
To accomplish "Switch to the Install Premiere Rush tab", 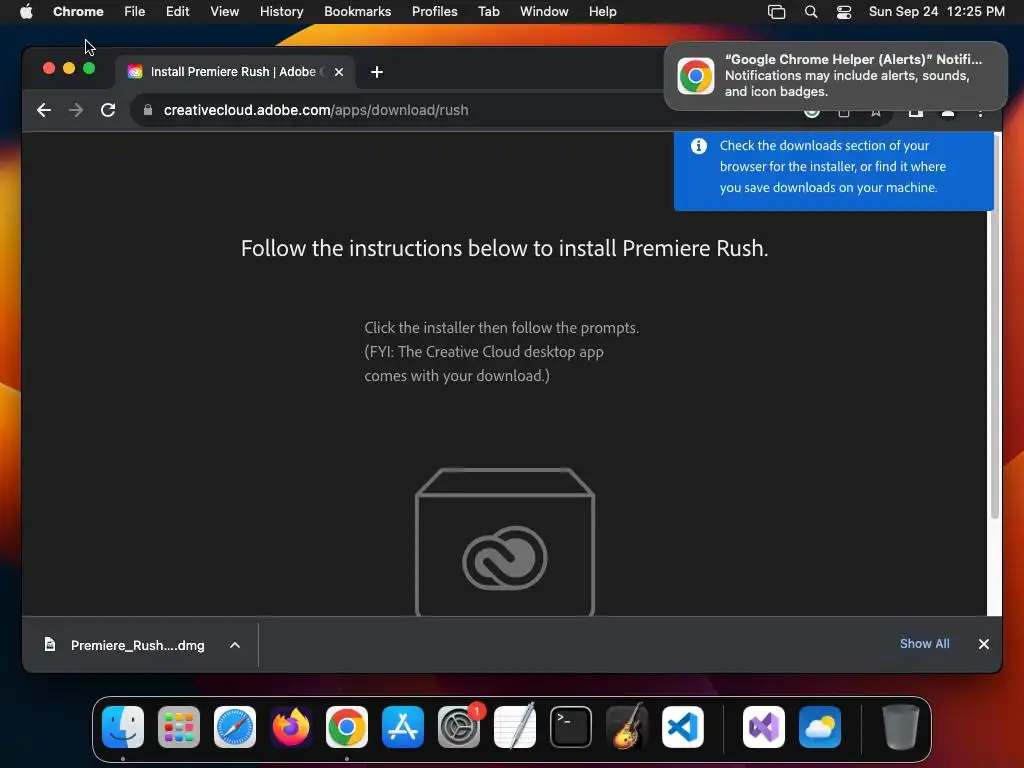I will point(235,72).
